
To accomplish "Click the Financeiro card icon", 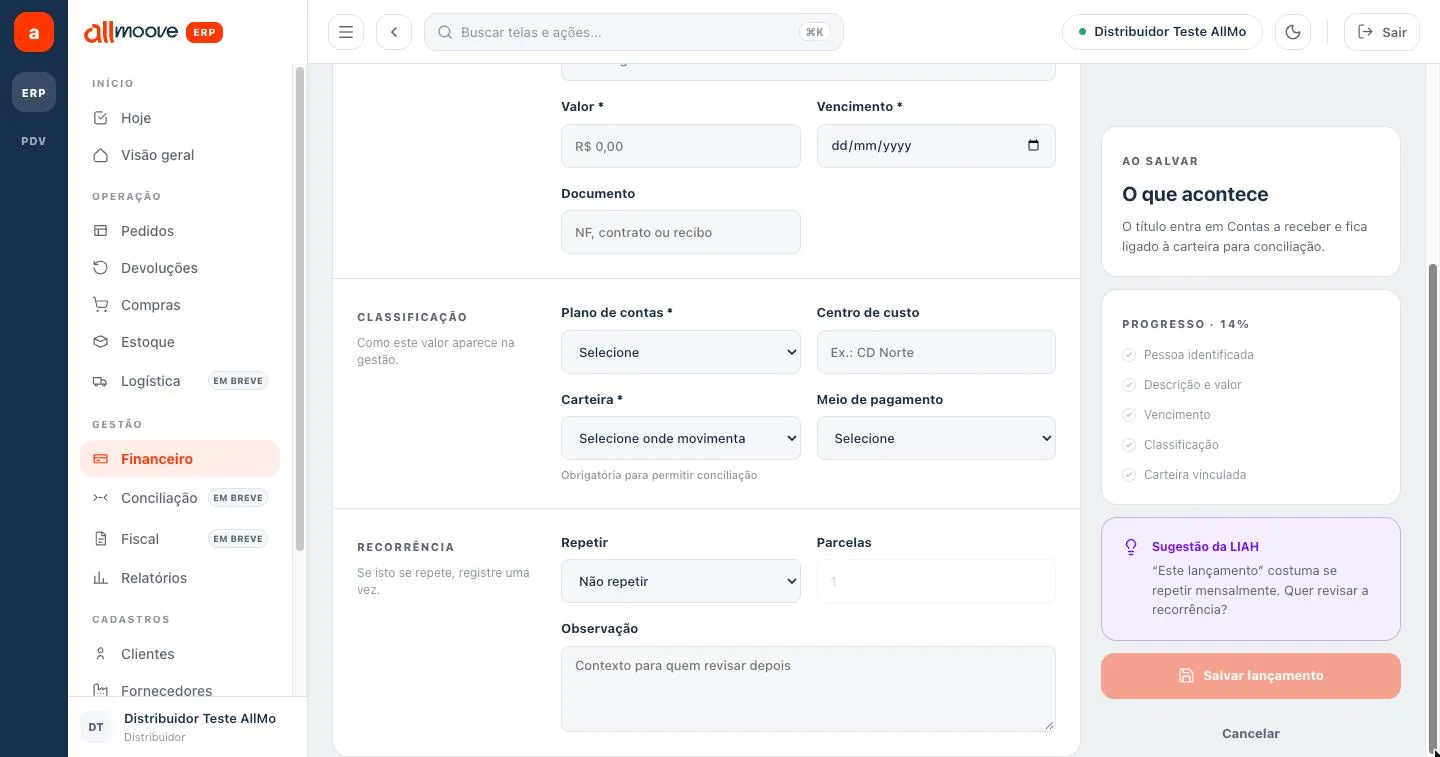I will (x=100, y=459).
